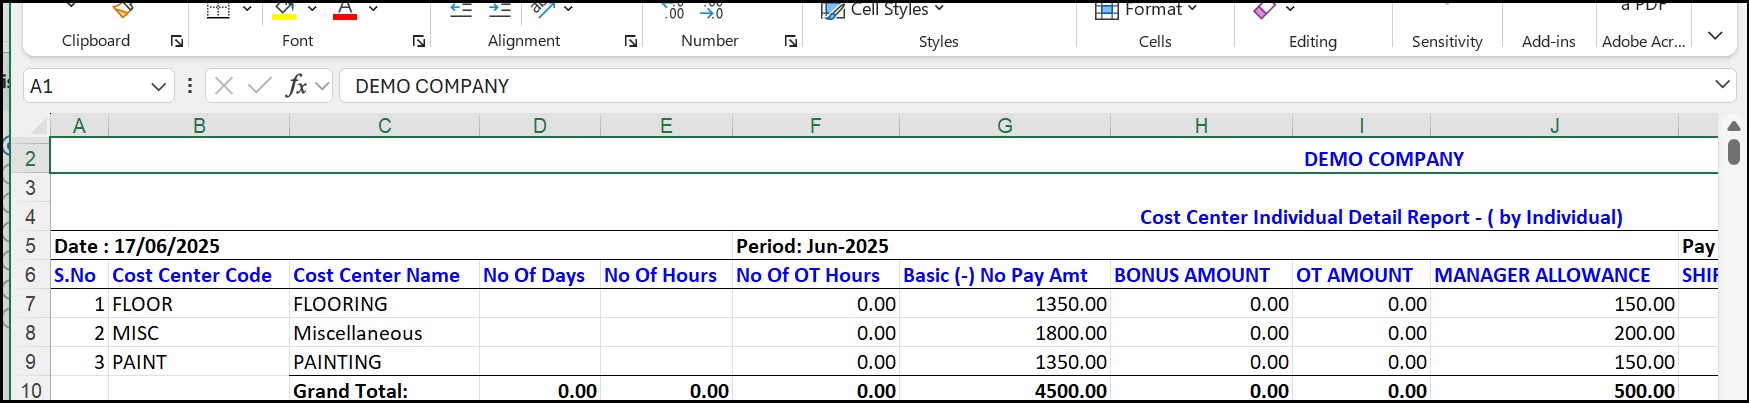Collapse the ribbon using the chevron
This screenshot has height=403, width=1749.
[1715, 36]
